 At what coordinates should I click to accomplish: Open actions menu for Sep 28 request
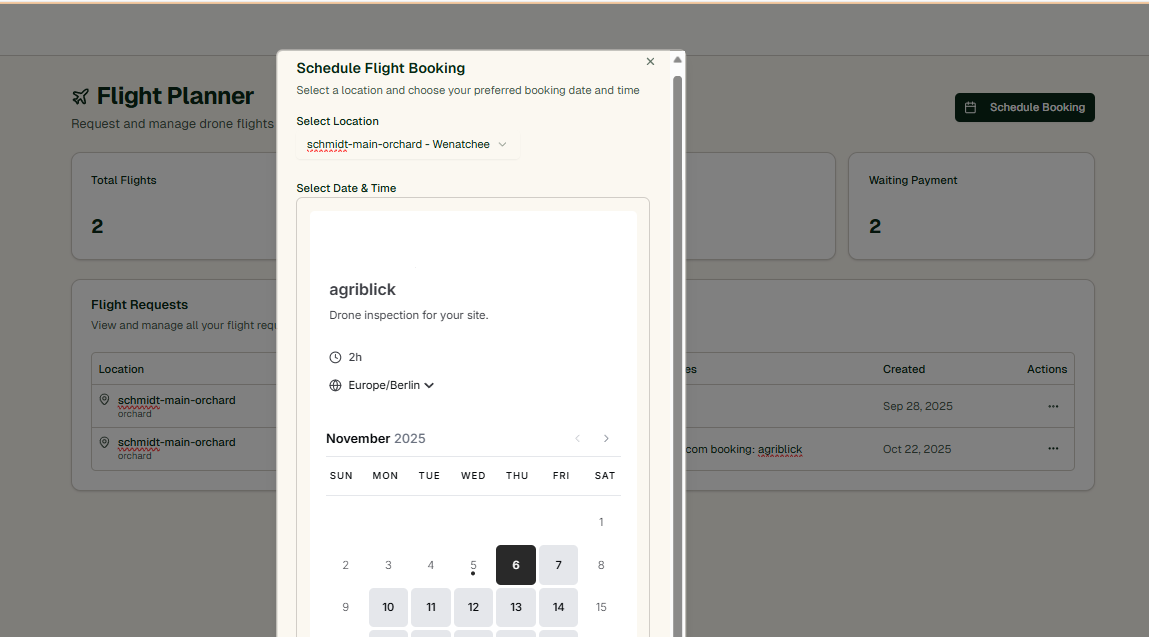1052,407
